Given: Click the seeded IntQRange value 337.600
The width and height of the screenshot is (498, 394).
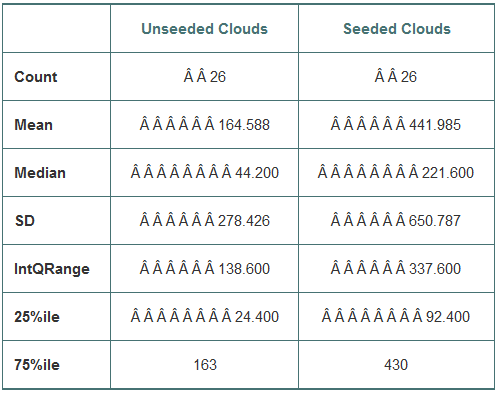Looking at the screenshot, I should [435, 269].
